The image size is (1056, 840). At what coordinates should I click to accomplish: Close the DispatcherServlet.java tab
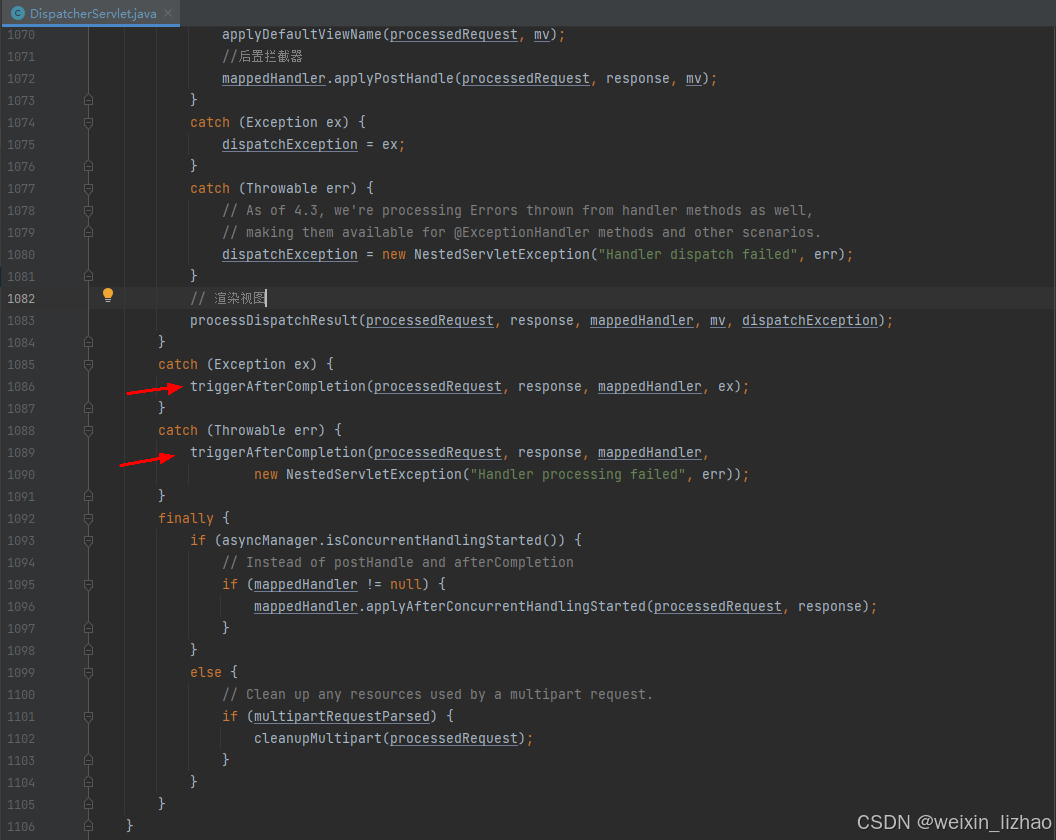[168, 13]
